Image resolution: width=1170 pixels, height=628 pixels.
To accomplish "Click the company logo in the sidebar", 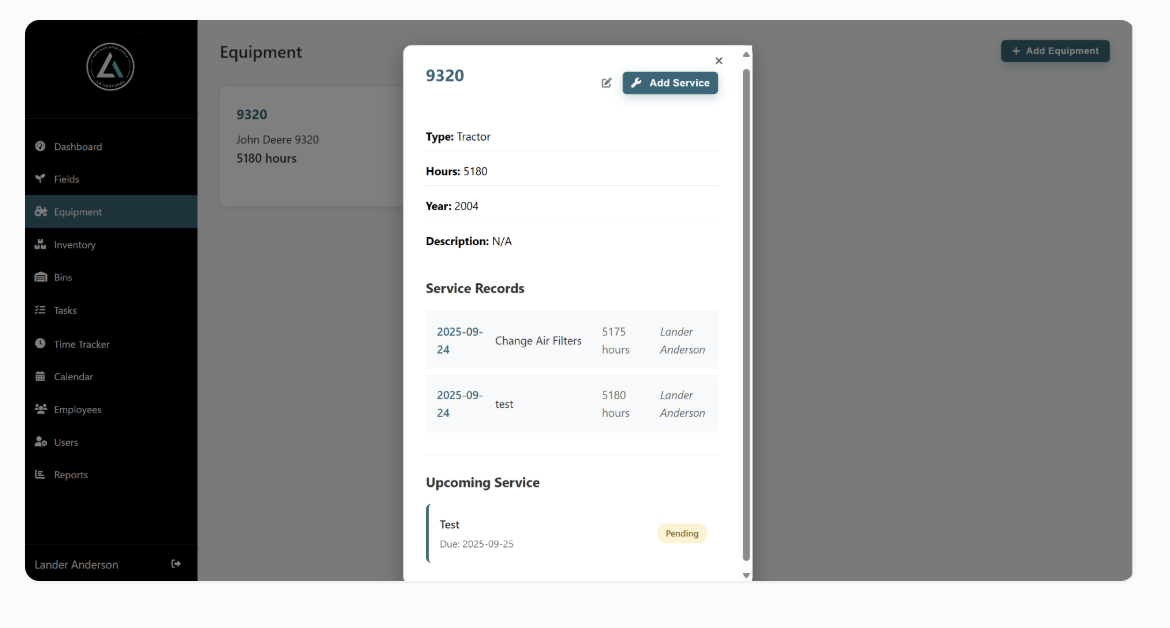I will 110,67.
